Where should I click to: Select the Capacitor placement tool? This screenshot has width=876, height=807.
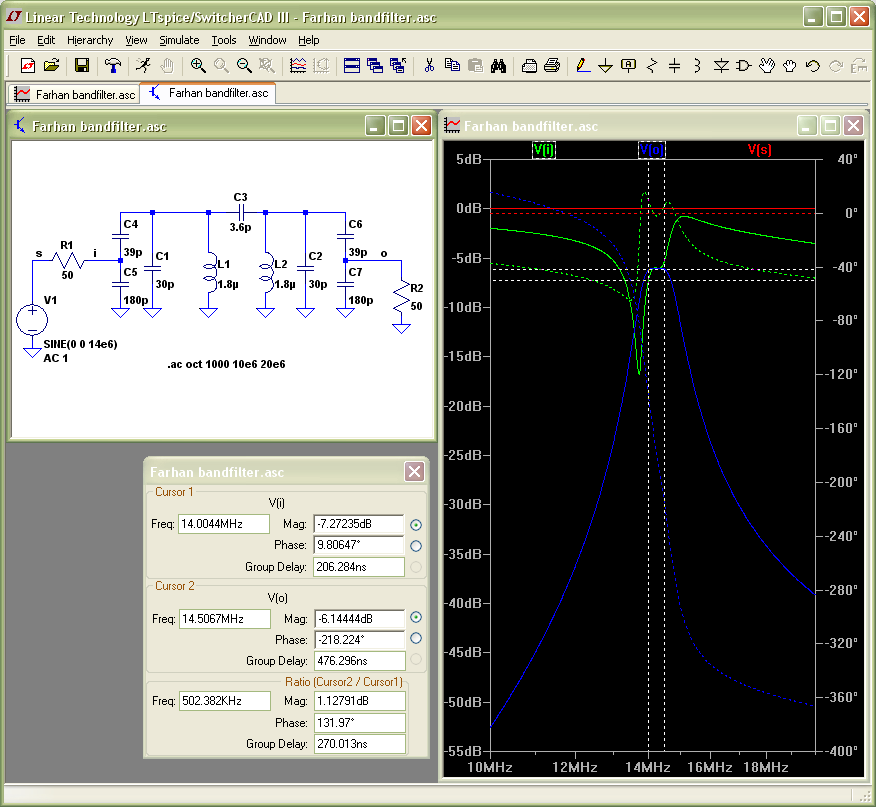(674, 66)
